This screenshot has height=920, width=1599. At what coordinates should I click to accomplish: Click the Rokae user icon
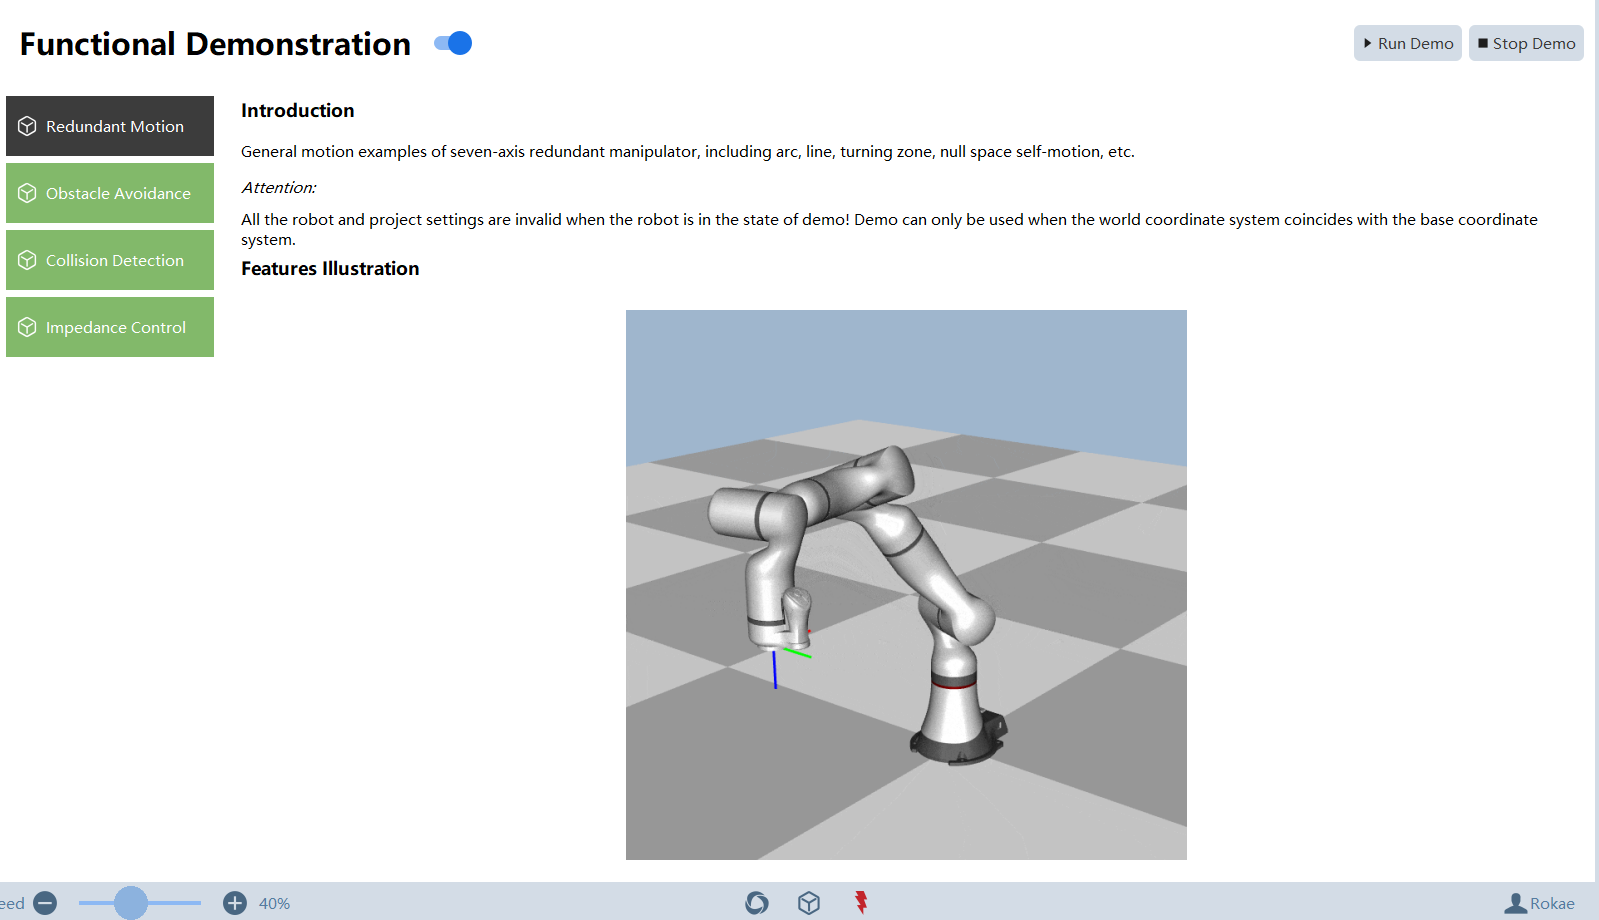click(1516, 903)
